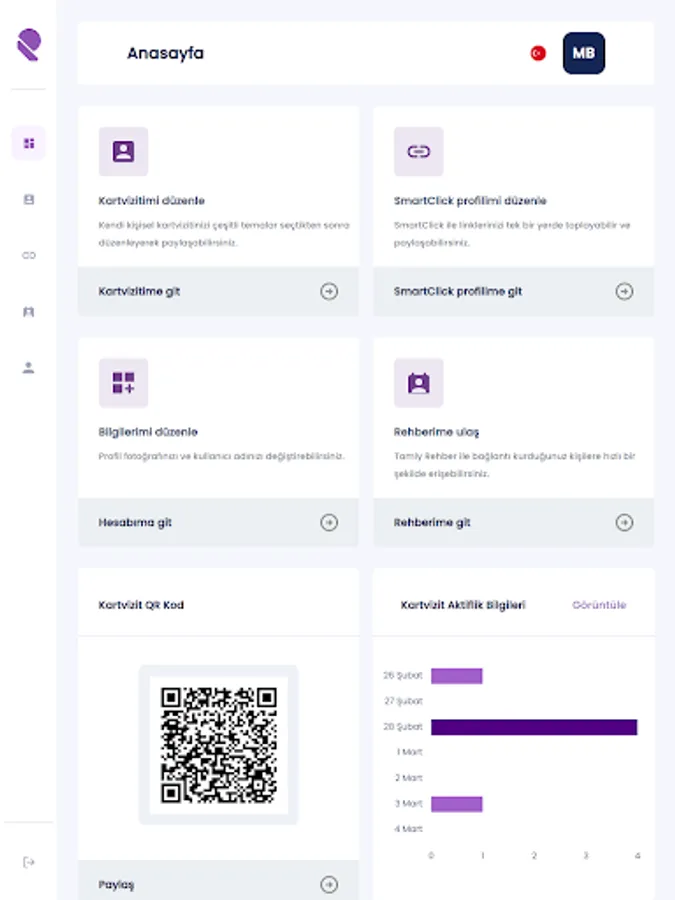Click the 2 Mart axis label
The height and width of the screenshot is (900, 675).
(x=409, y=778)
